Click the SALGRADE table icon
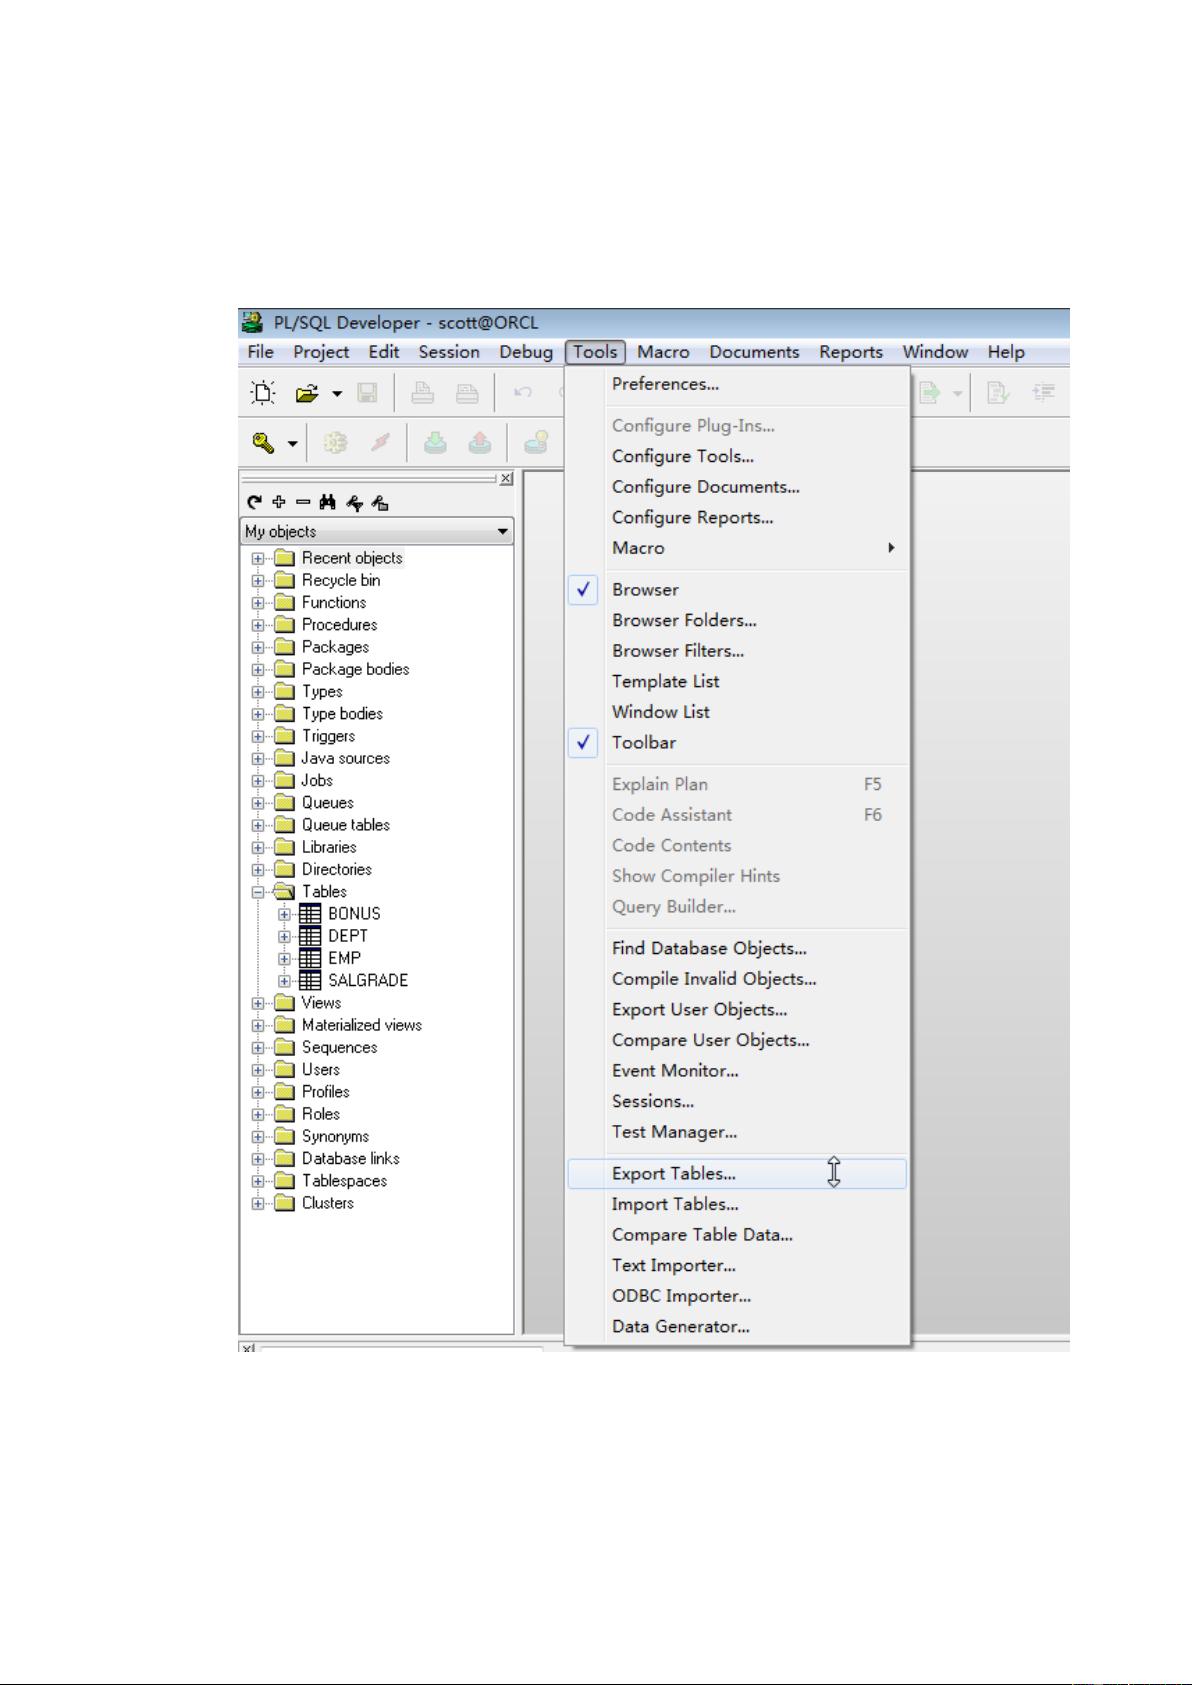The width and height of the screenshot is (1192, 1685). pyautogui.click(x=311, y=980)
